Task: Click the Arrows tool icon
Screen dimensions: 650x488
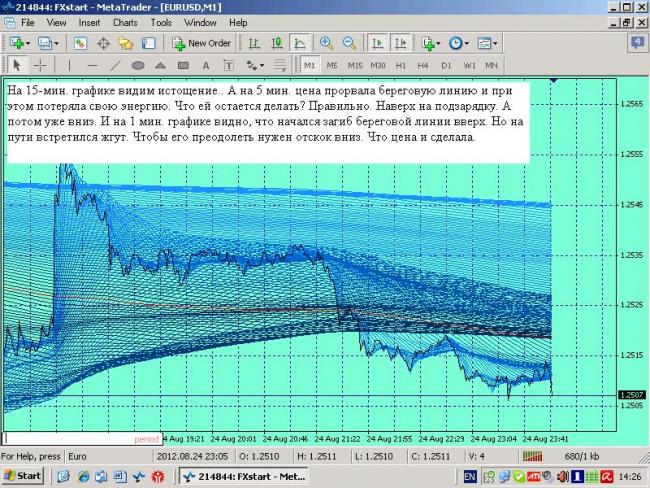Action: coord(251,66)
